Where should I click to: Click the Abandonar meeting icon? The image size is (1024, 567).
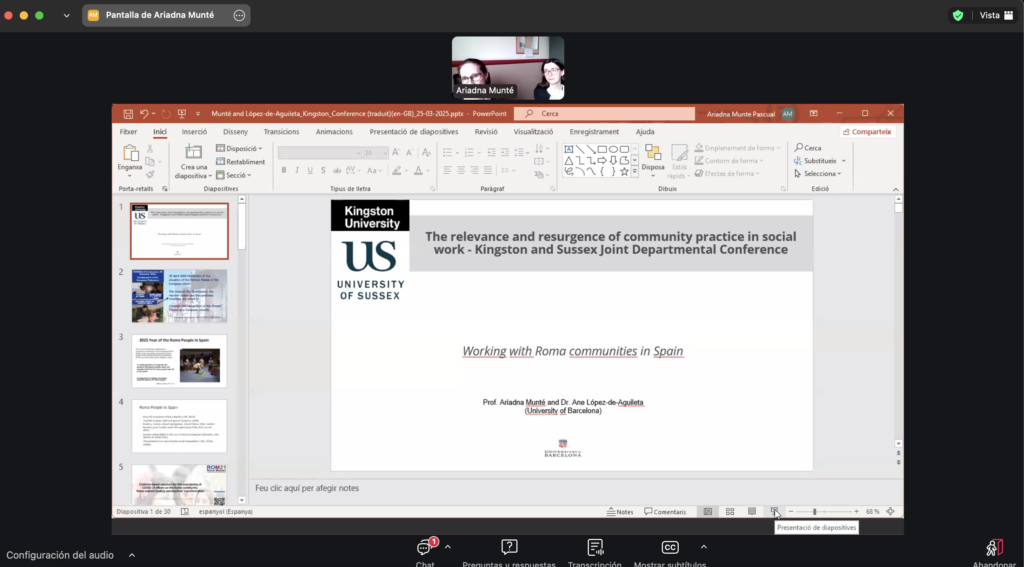tap(994, 549)
